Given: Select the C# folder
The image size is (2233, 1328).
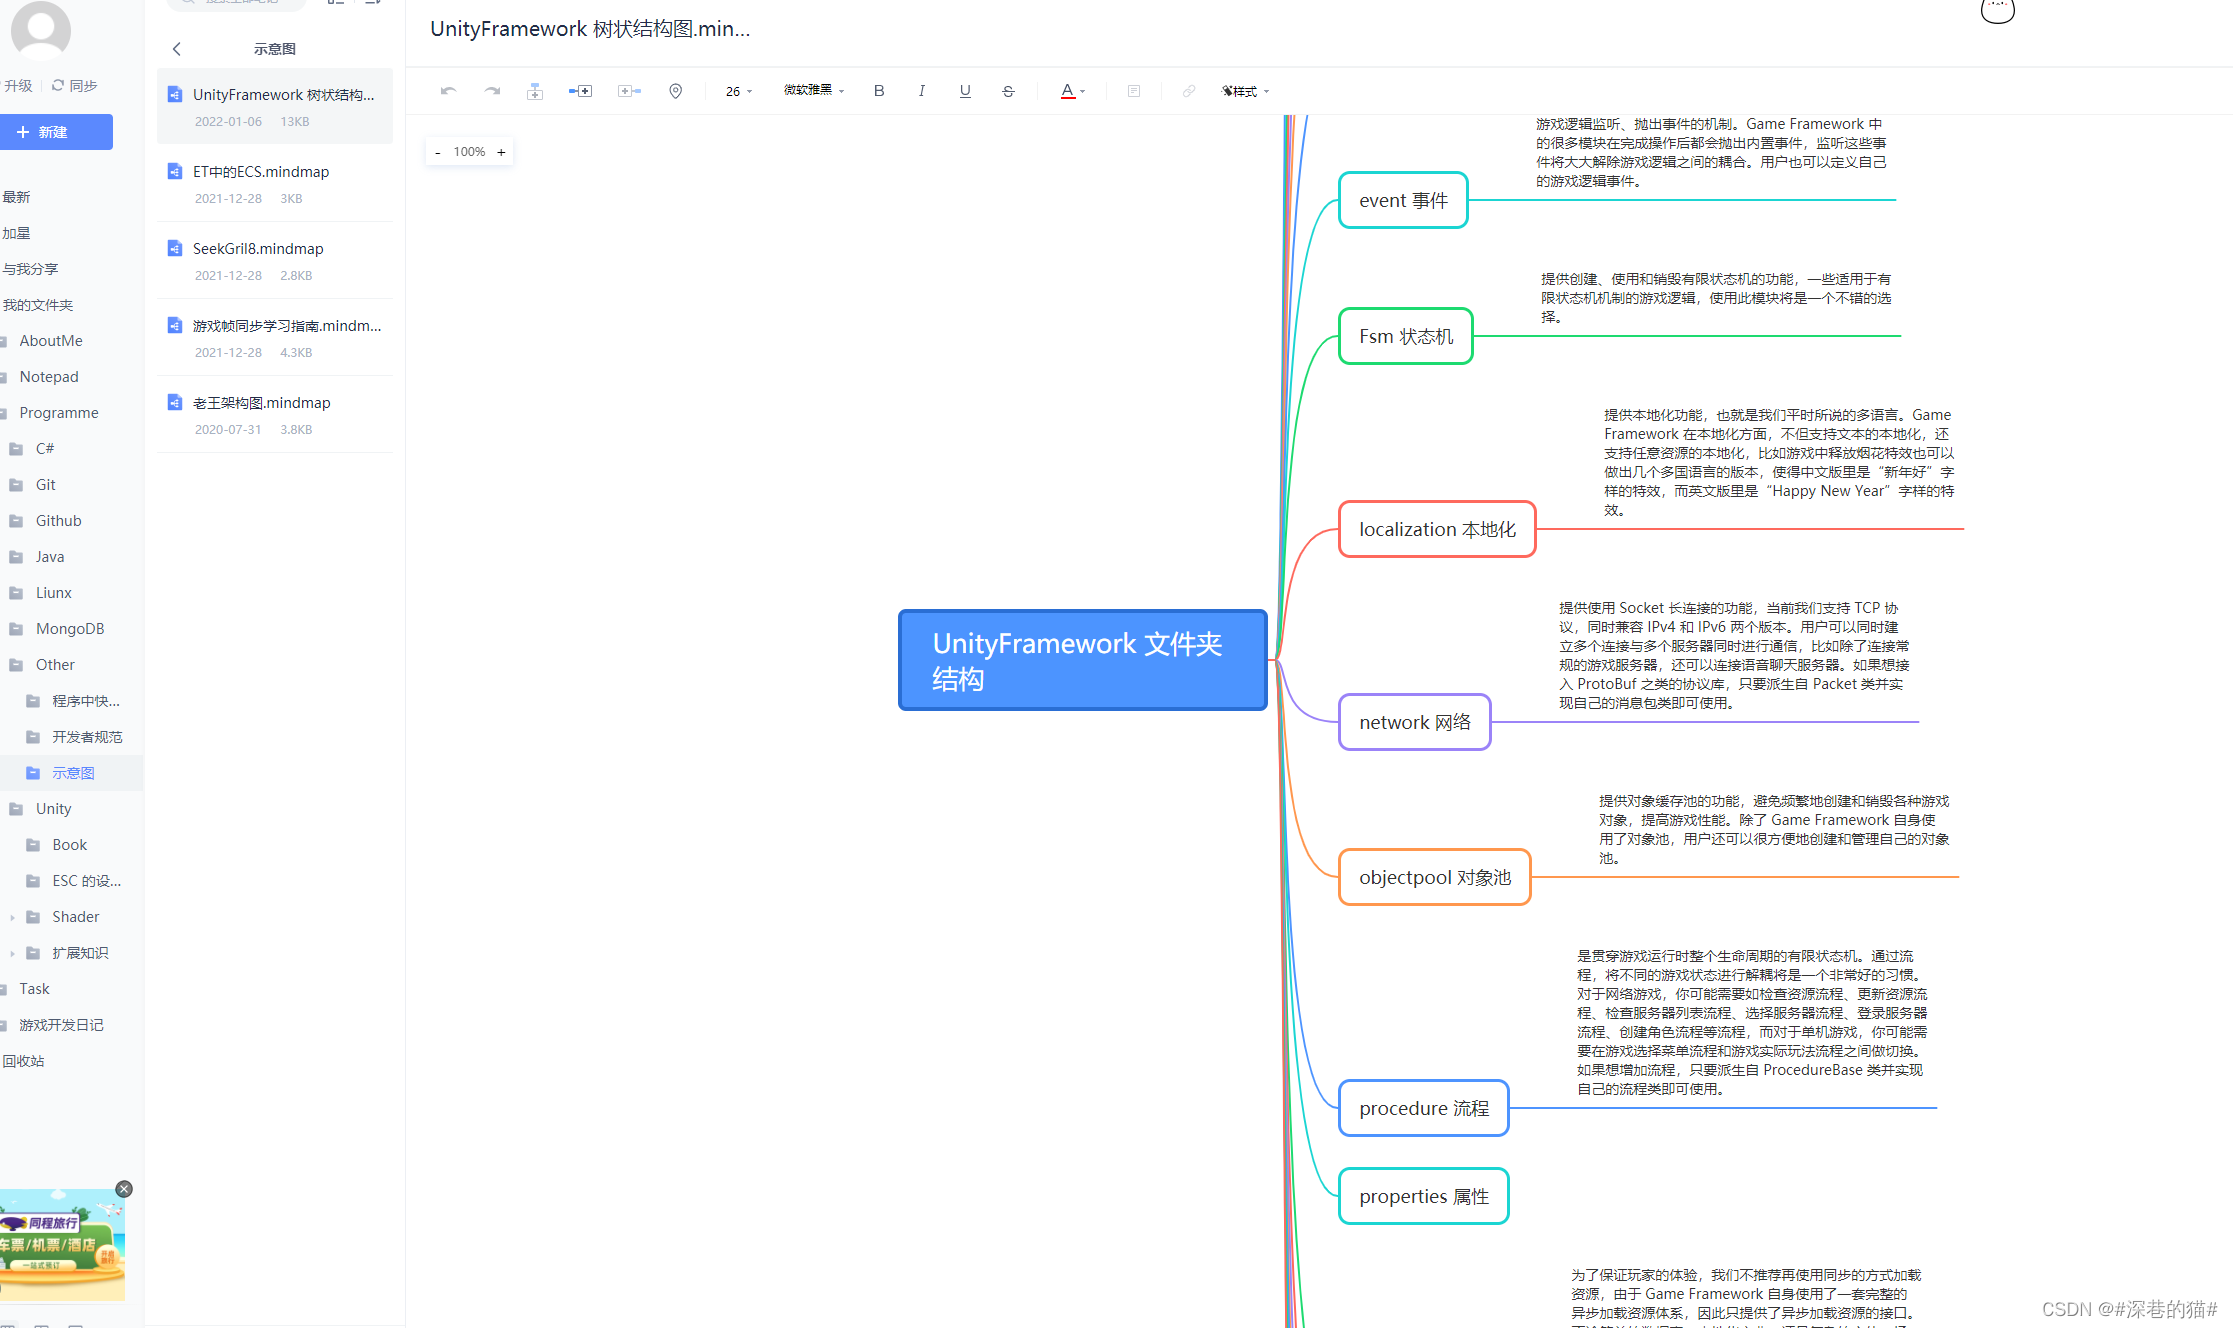Looking at the screenshot, I should [x=45, y=449].
